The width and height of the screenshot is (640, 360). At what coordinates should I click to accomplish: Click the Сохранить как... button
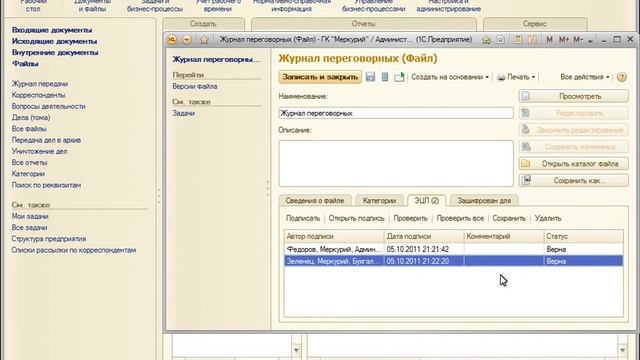click(573, 180)
